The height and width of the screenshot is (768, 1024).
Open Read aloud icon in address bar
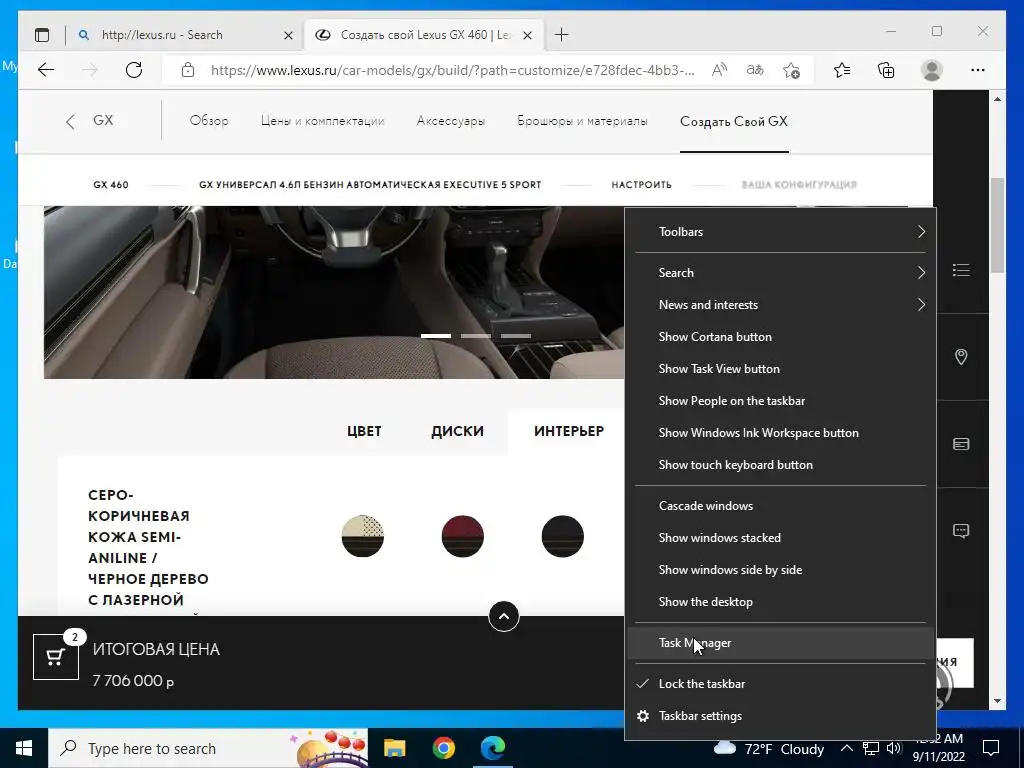[x=719, y=70]
